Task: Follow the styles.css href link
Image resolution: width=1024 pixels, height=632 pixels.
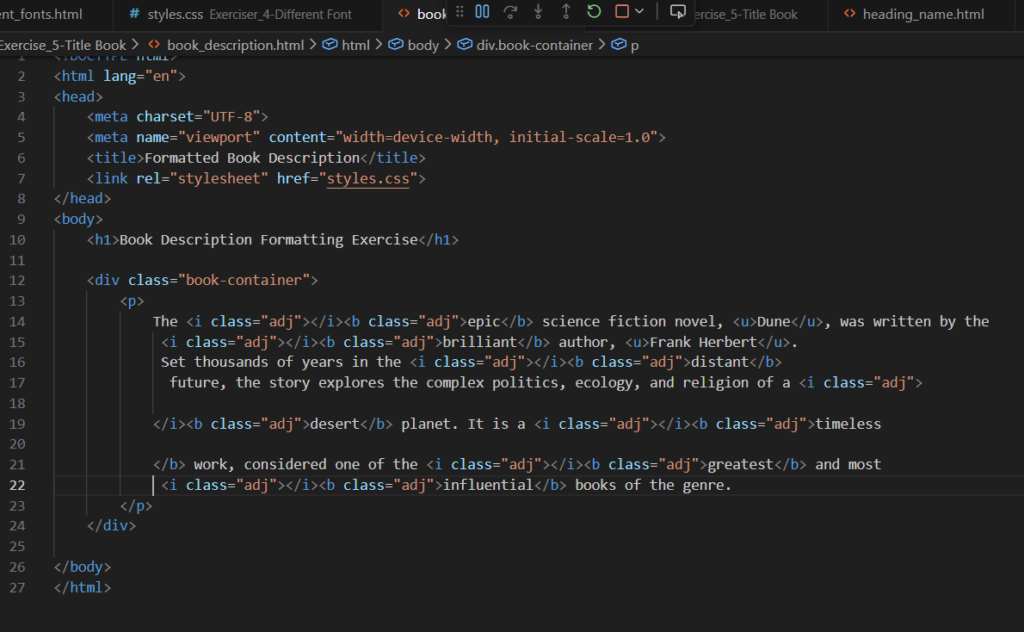Action: click(367, 178)
